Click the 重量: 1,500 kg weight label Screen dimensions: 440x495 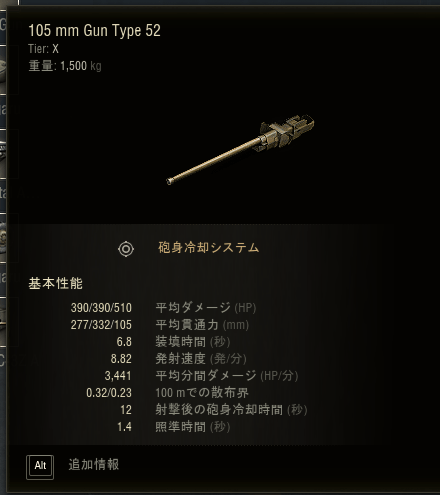65,66
